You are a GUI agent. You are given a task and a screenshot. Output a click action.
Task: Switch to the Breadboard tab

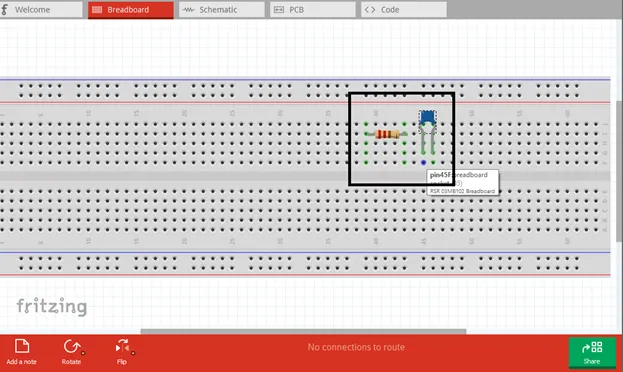point(131,10)
